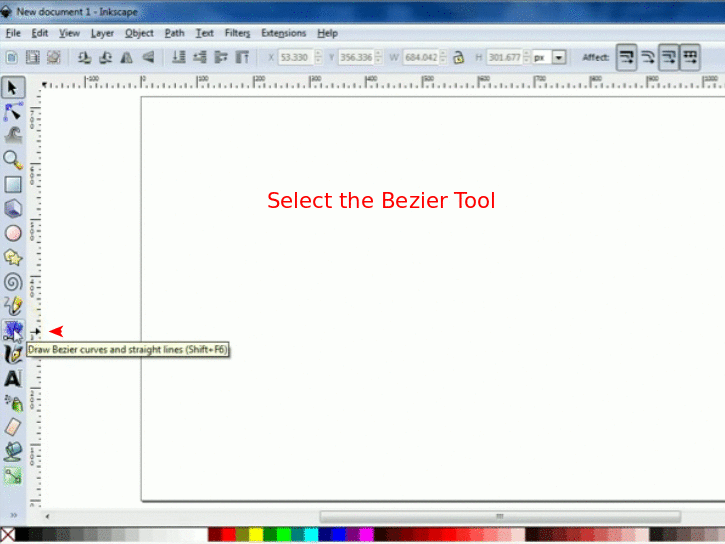
Task: Select the Connector tool
Action: 12,476
